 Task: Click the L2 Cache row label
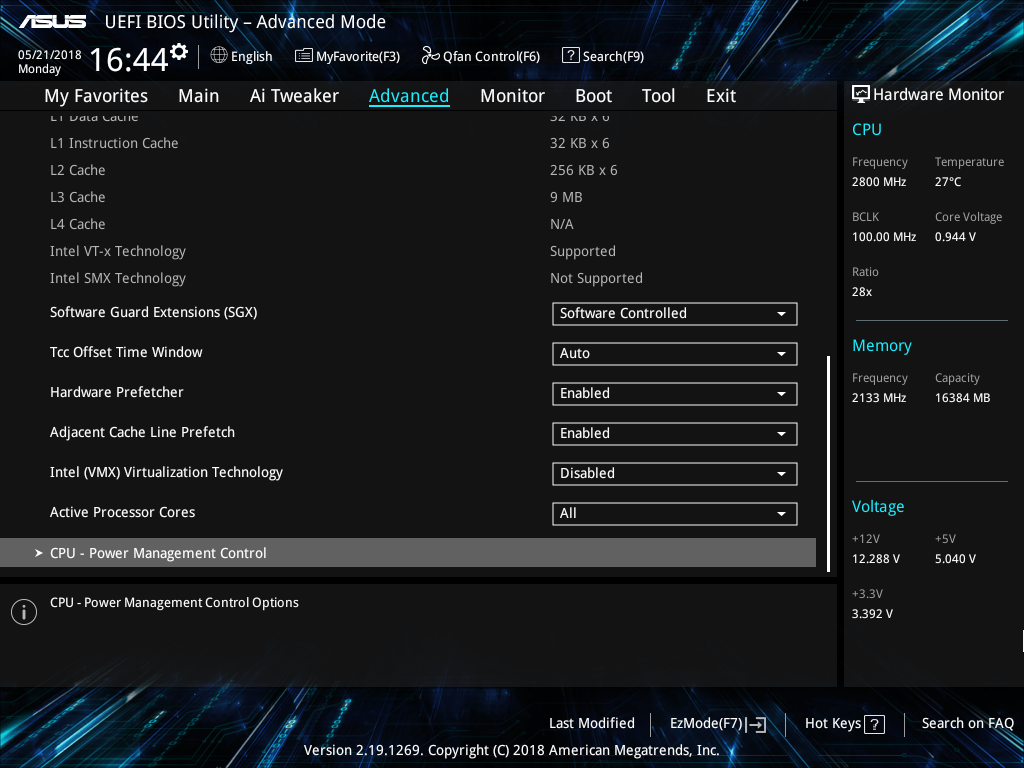(78, 170)
